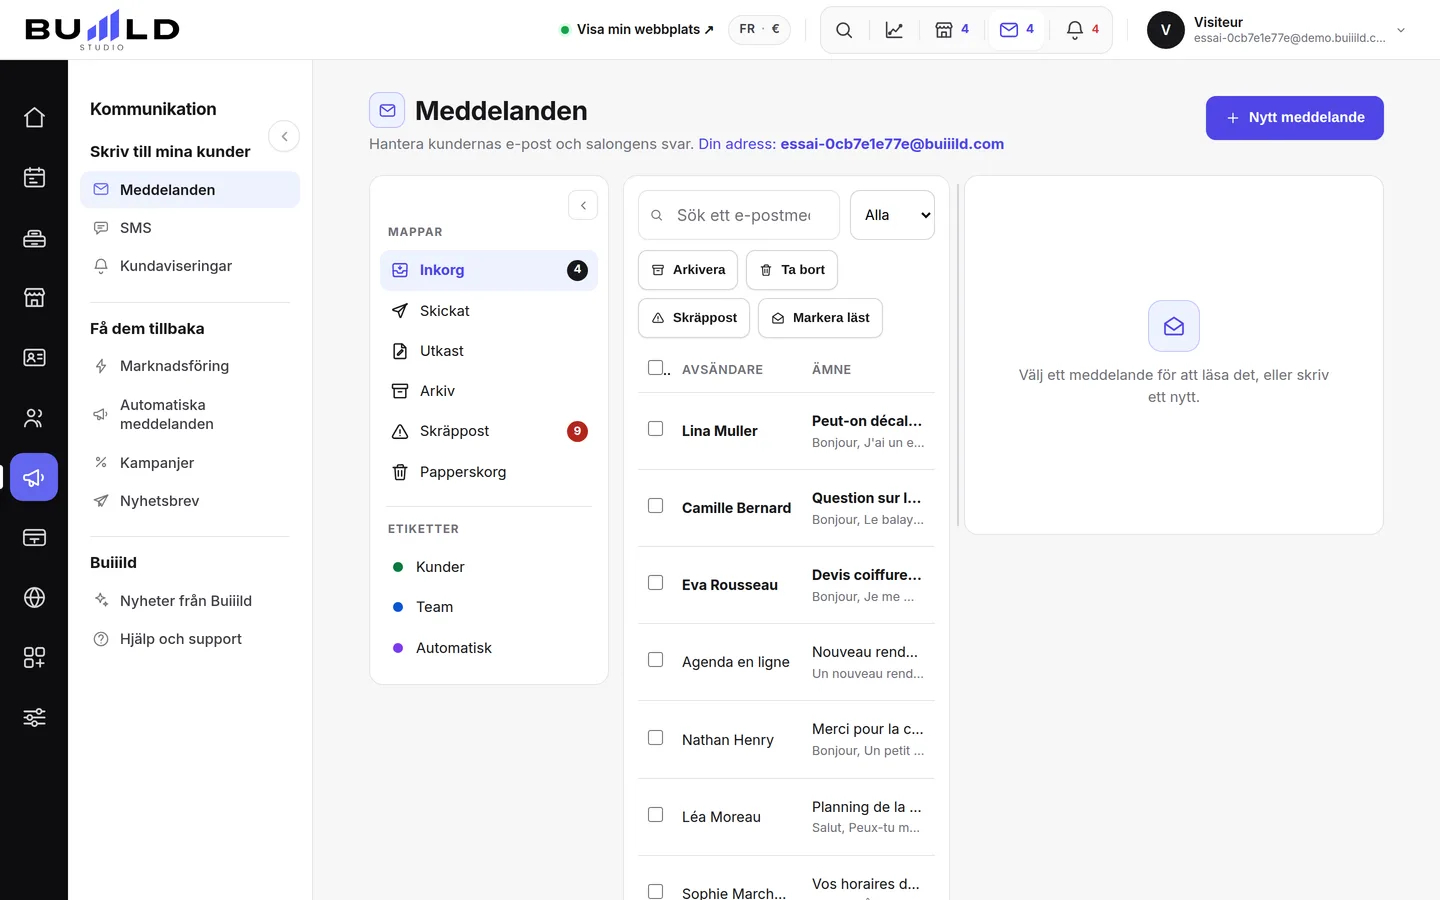The image size is (1440, 900).
Task: Open the payment card icon in sidebar
Action: click(34, 537)
